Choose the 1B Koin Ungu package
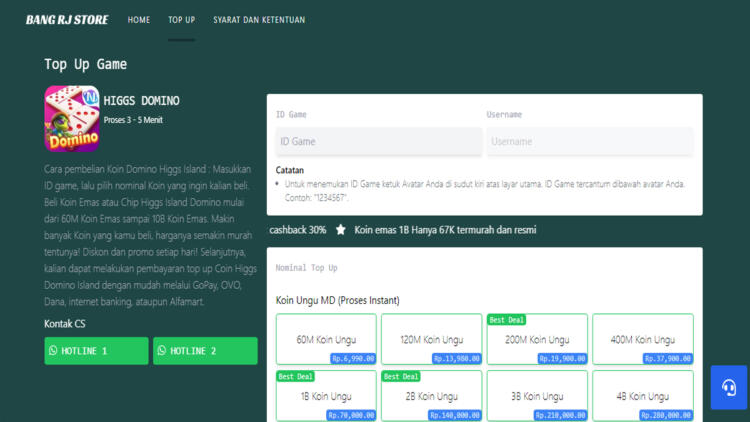This screenshot has height=422, width=750. 326,396
